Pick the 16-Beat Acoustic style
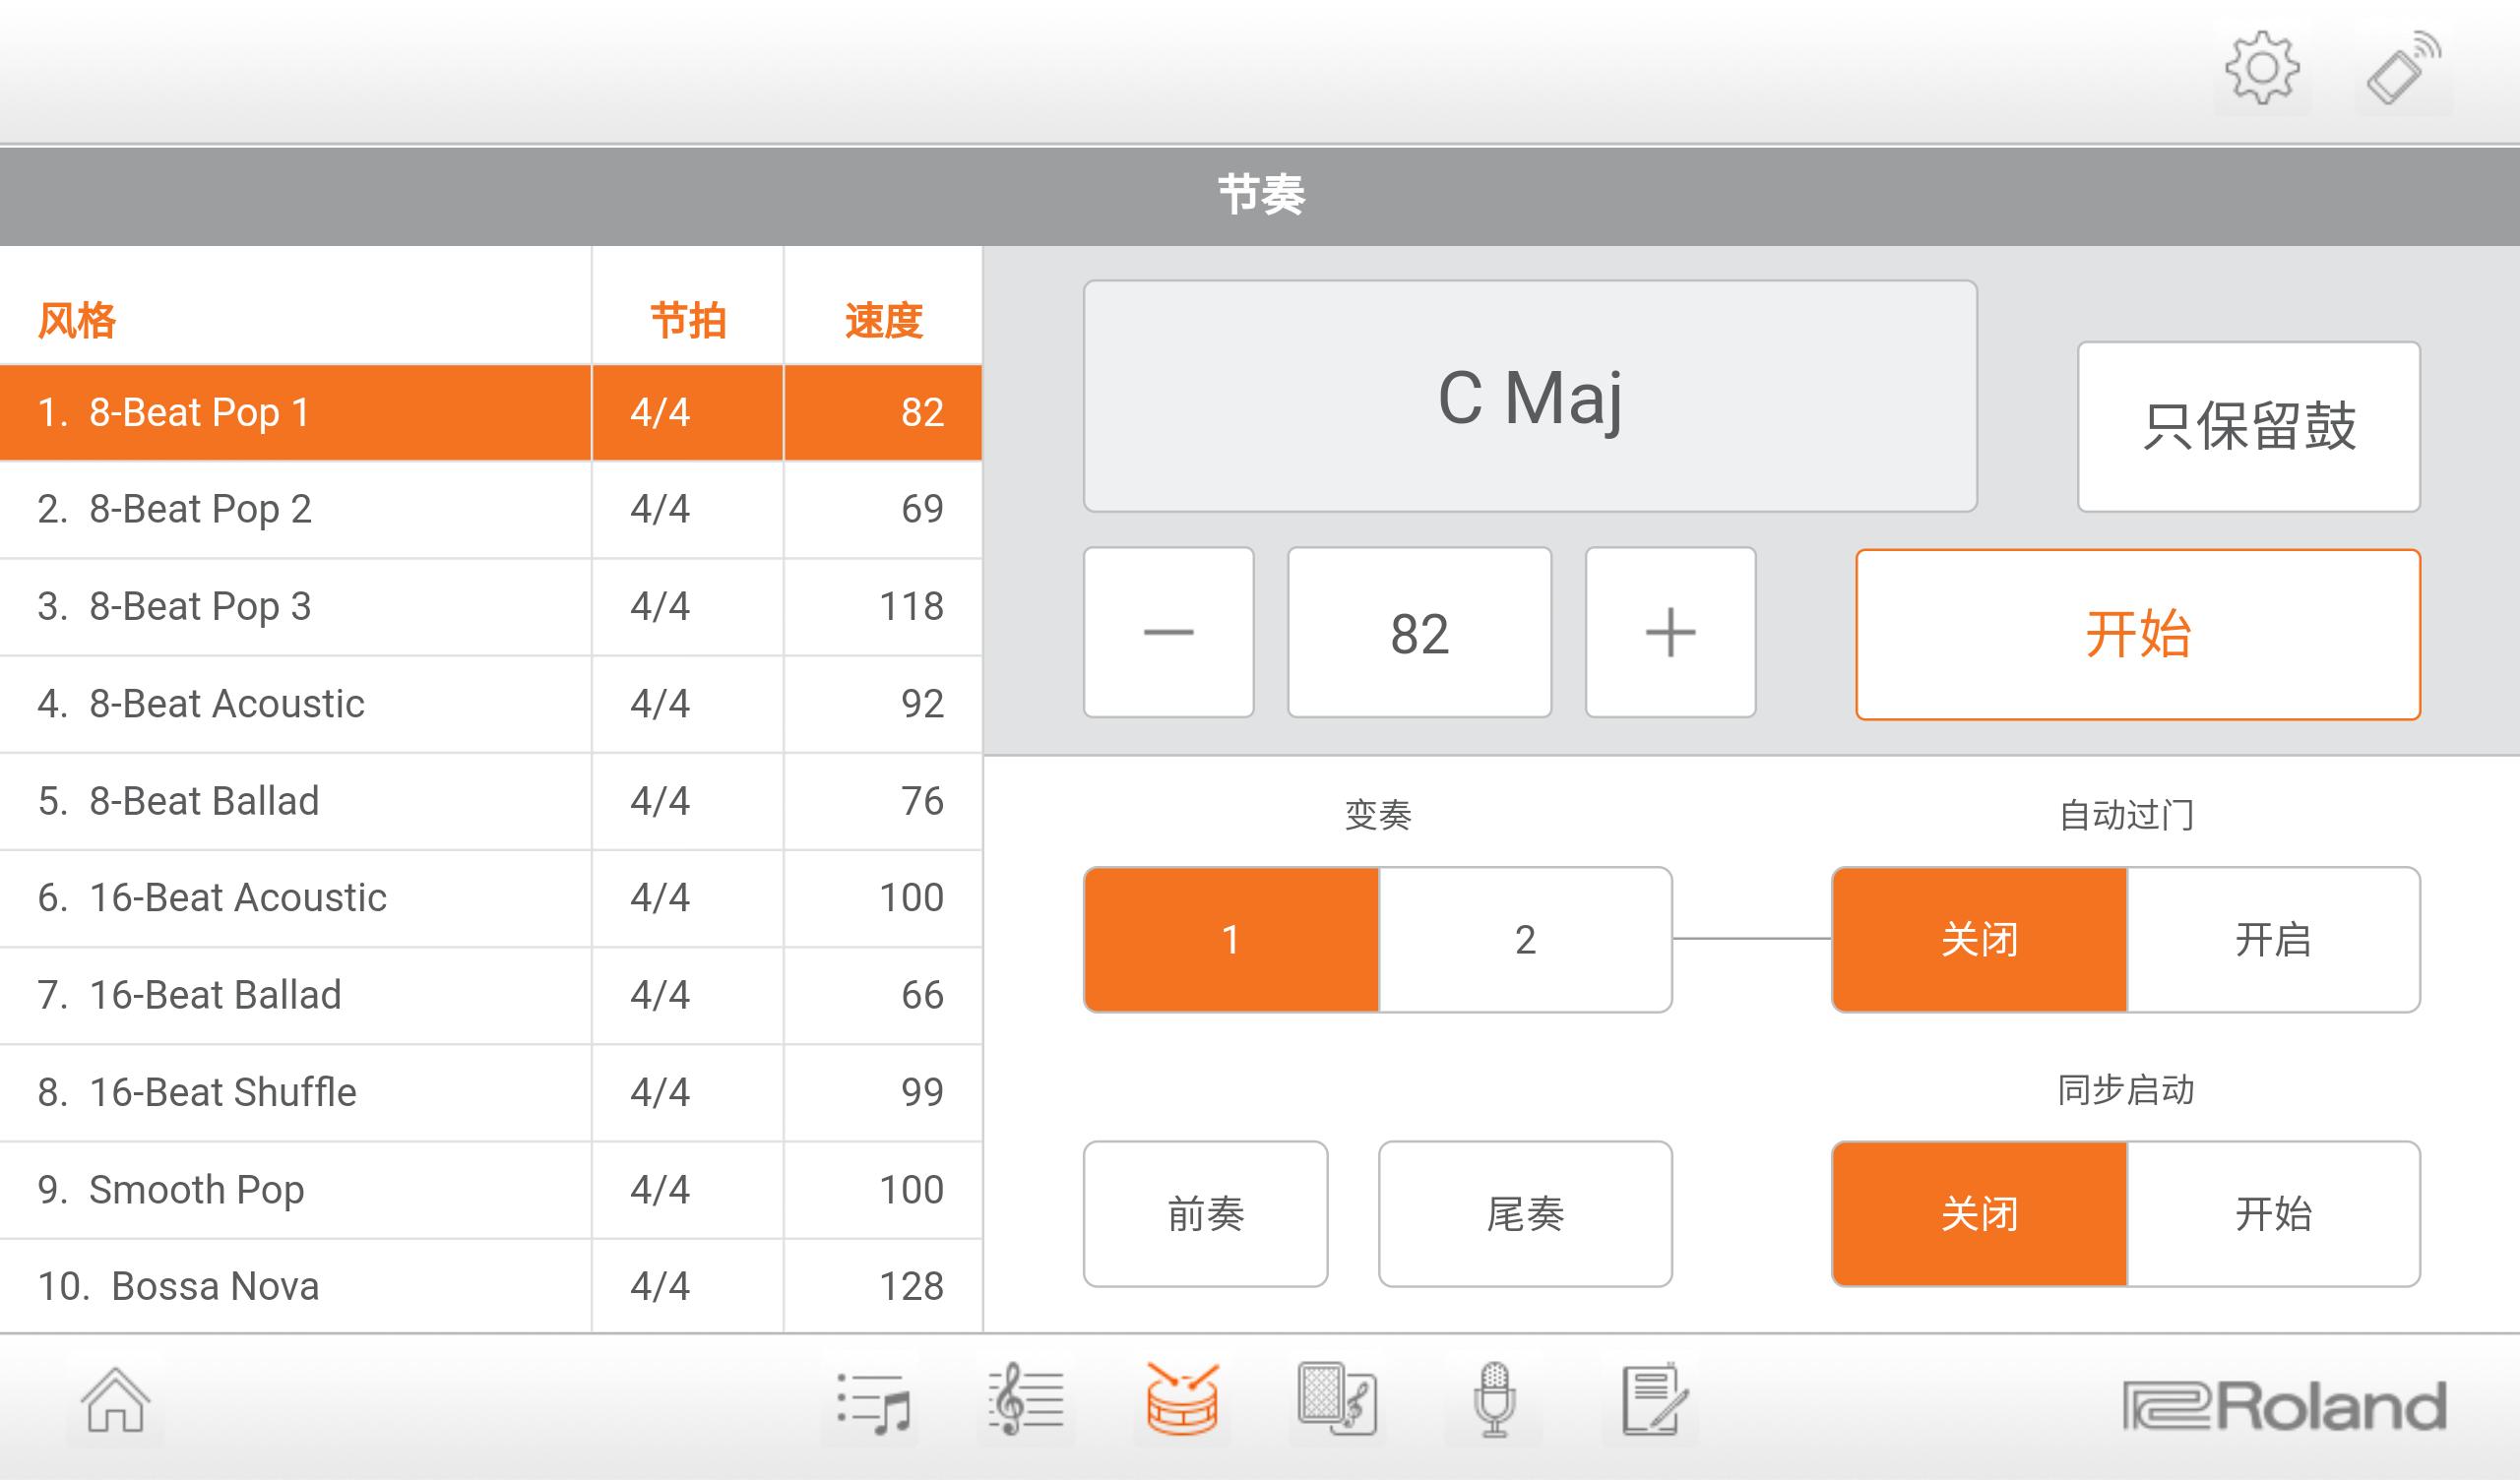The image size is (2520, 1480). tap(490, 898)
